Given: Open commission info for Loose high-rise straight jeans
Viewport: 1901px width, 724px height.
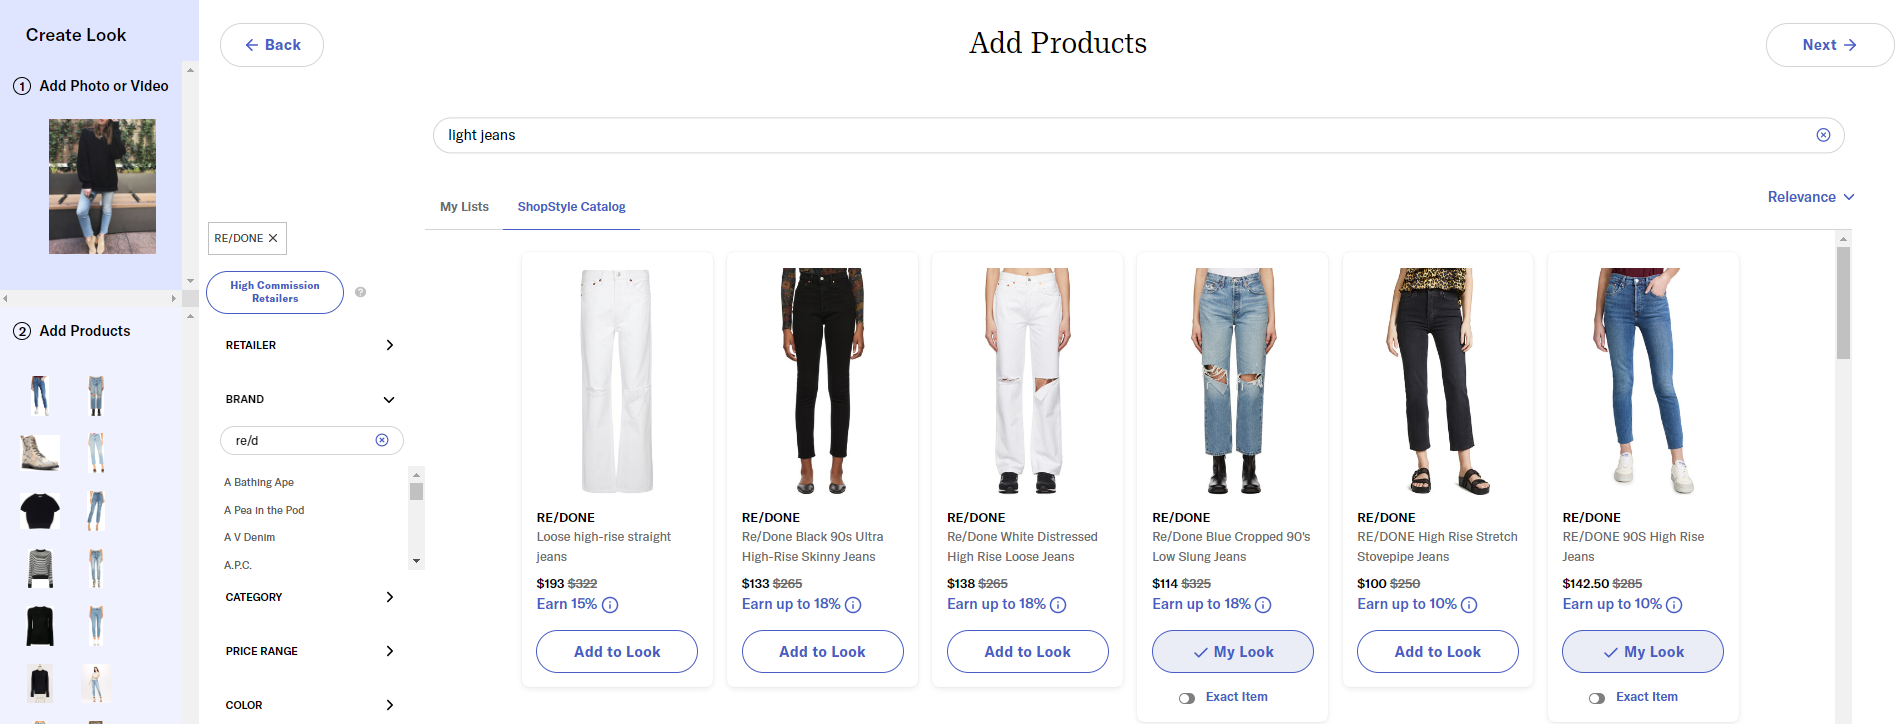Looking at the screenshot, I should 610,605.
